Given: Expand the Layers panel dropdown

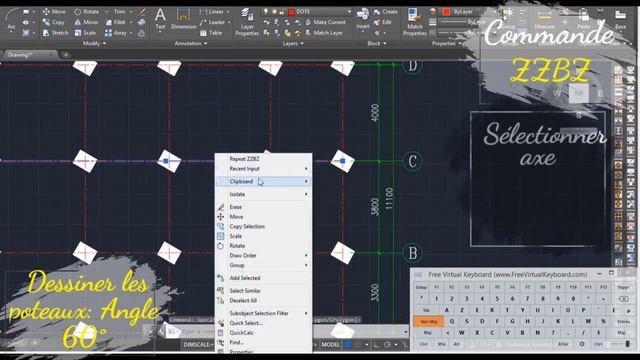Looking at the screenshot, I should [x=293, y=43].
